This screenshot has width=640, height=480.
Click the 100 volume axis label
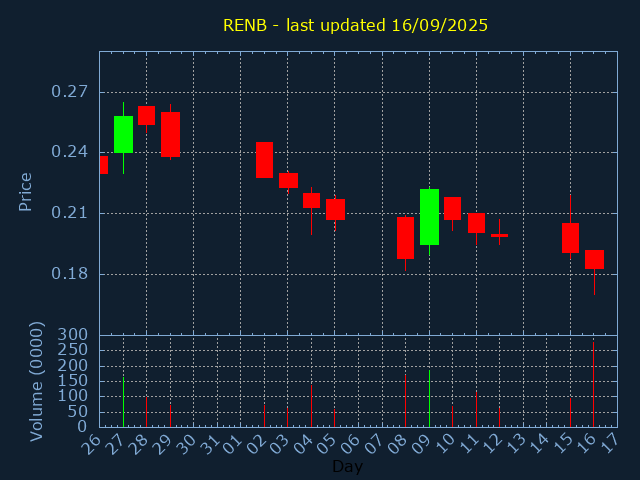(x=73, y=396)
